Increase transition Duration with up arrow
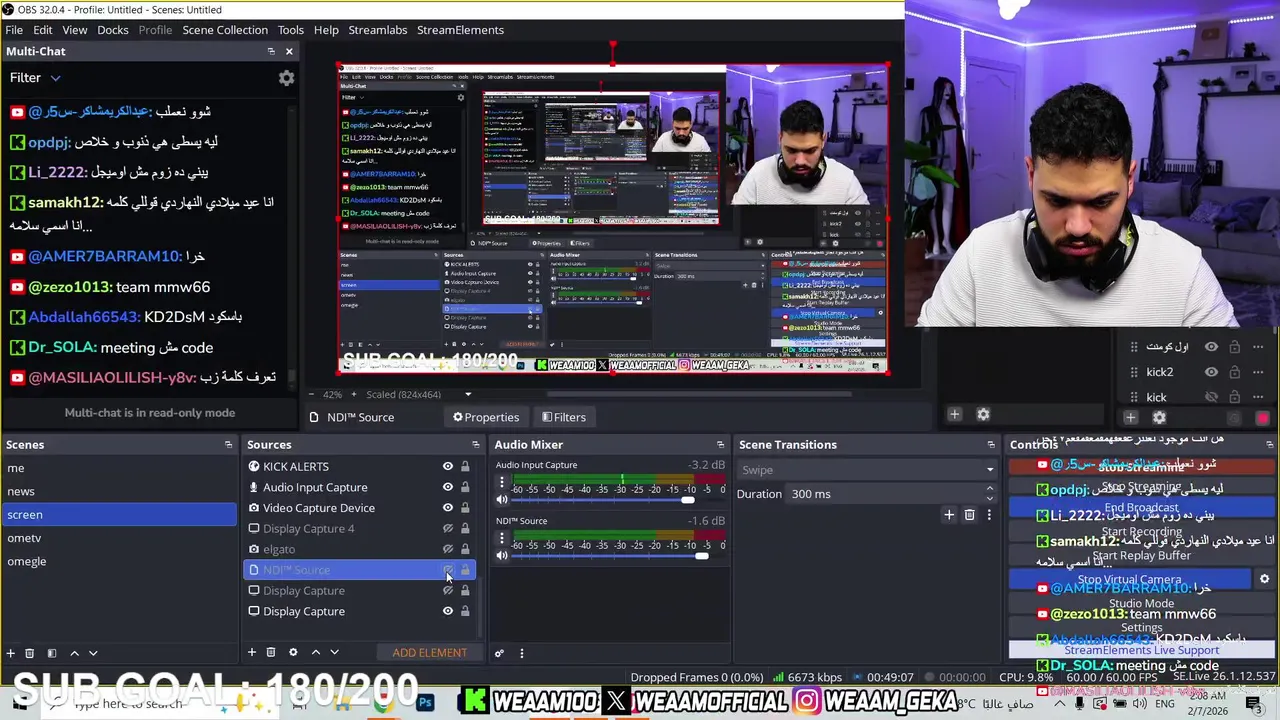 [x=990, y=489]
